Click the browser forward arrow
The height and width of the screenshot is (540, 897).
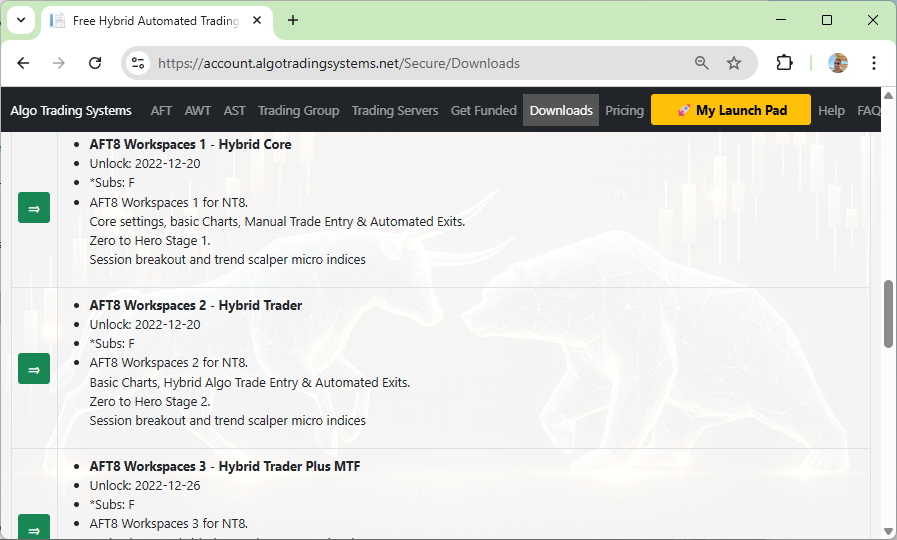pos(58,63)
